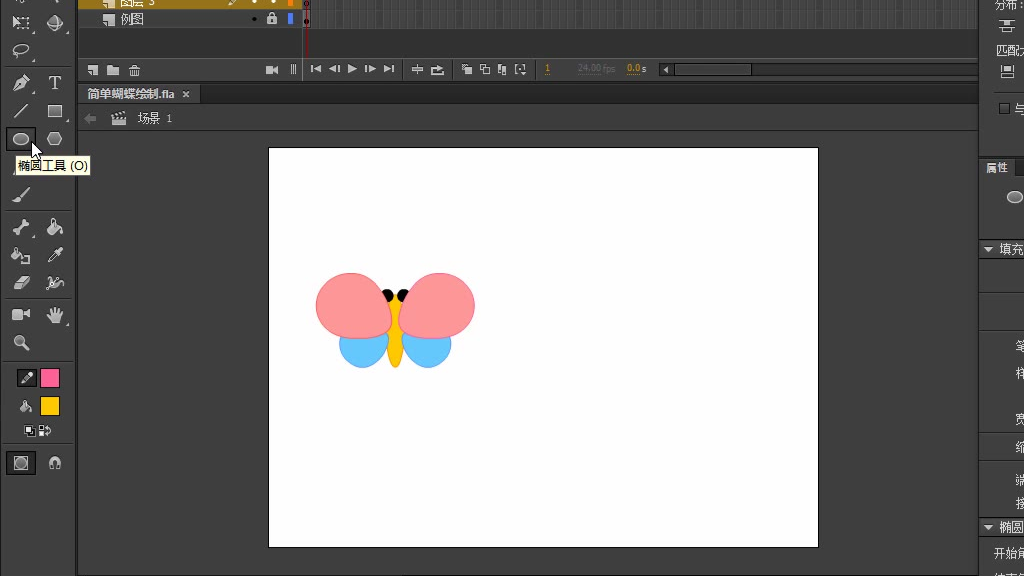Switch to the 简单蝴蝶绘制.fla document tab
The width and height of the screenshot is (1024, 576).
click(x=130, y=94)
